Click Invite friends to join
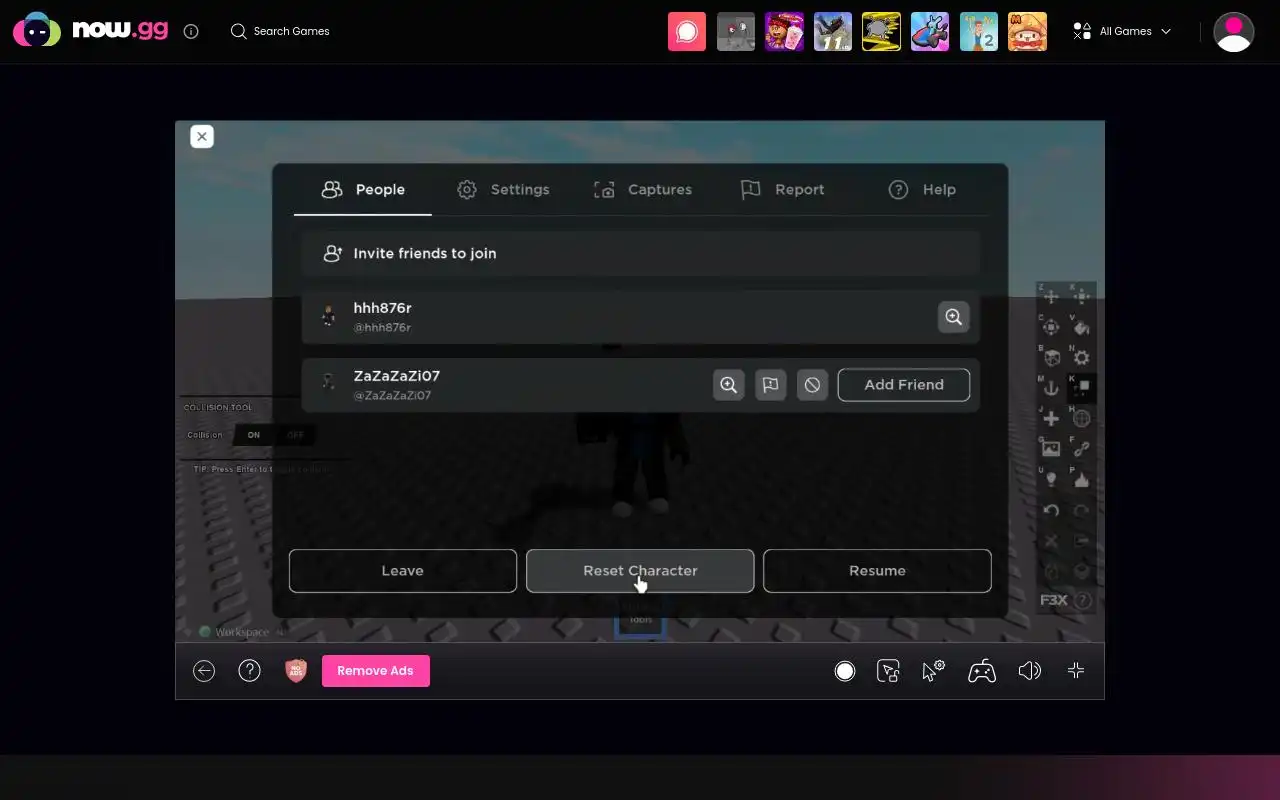 640,253
